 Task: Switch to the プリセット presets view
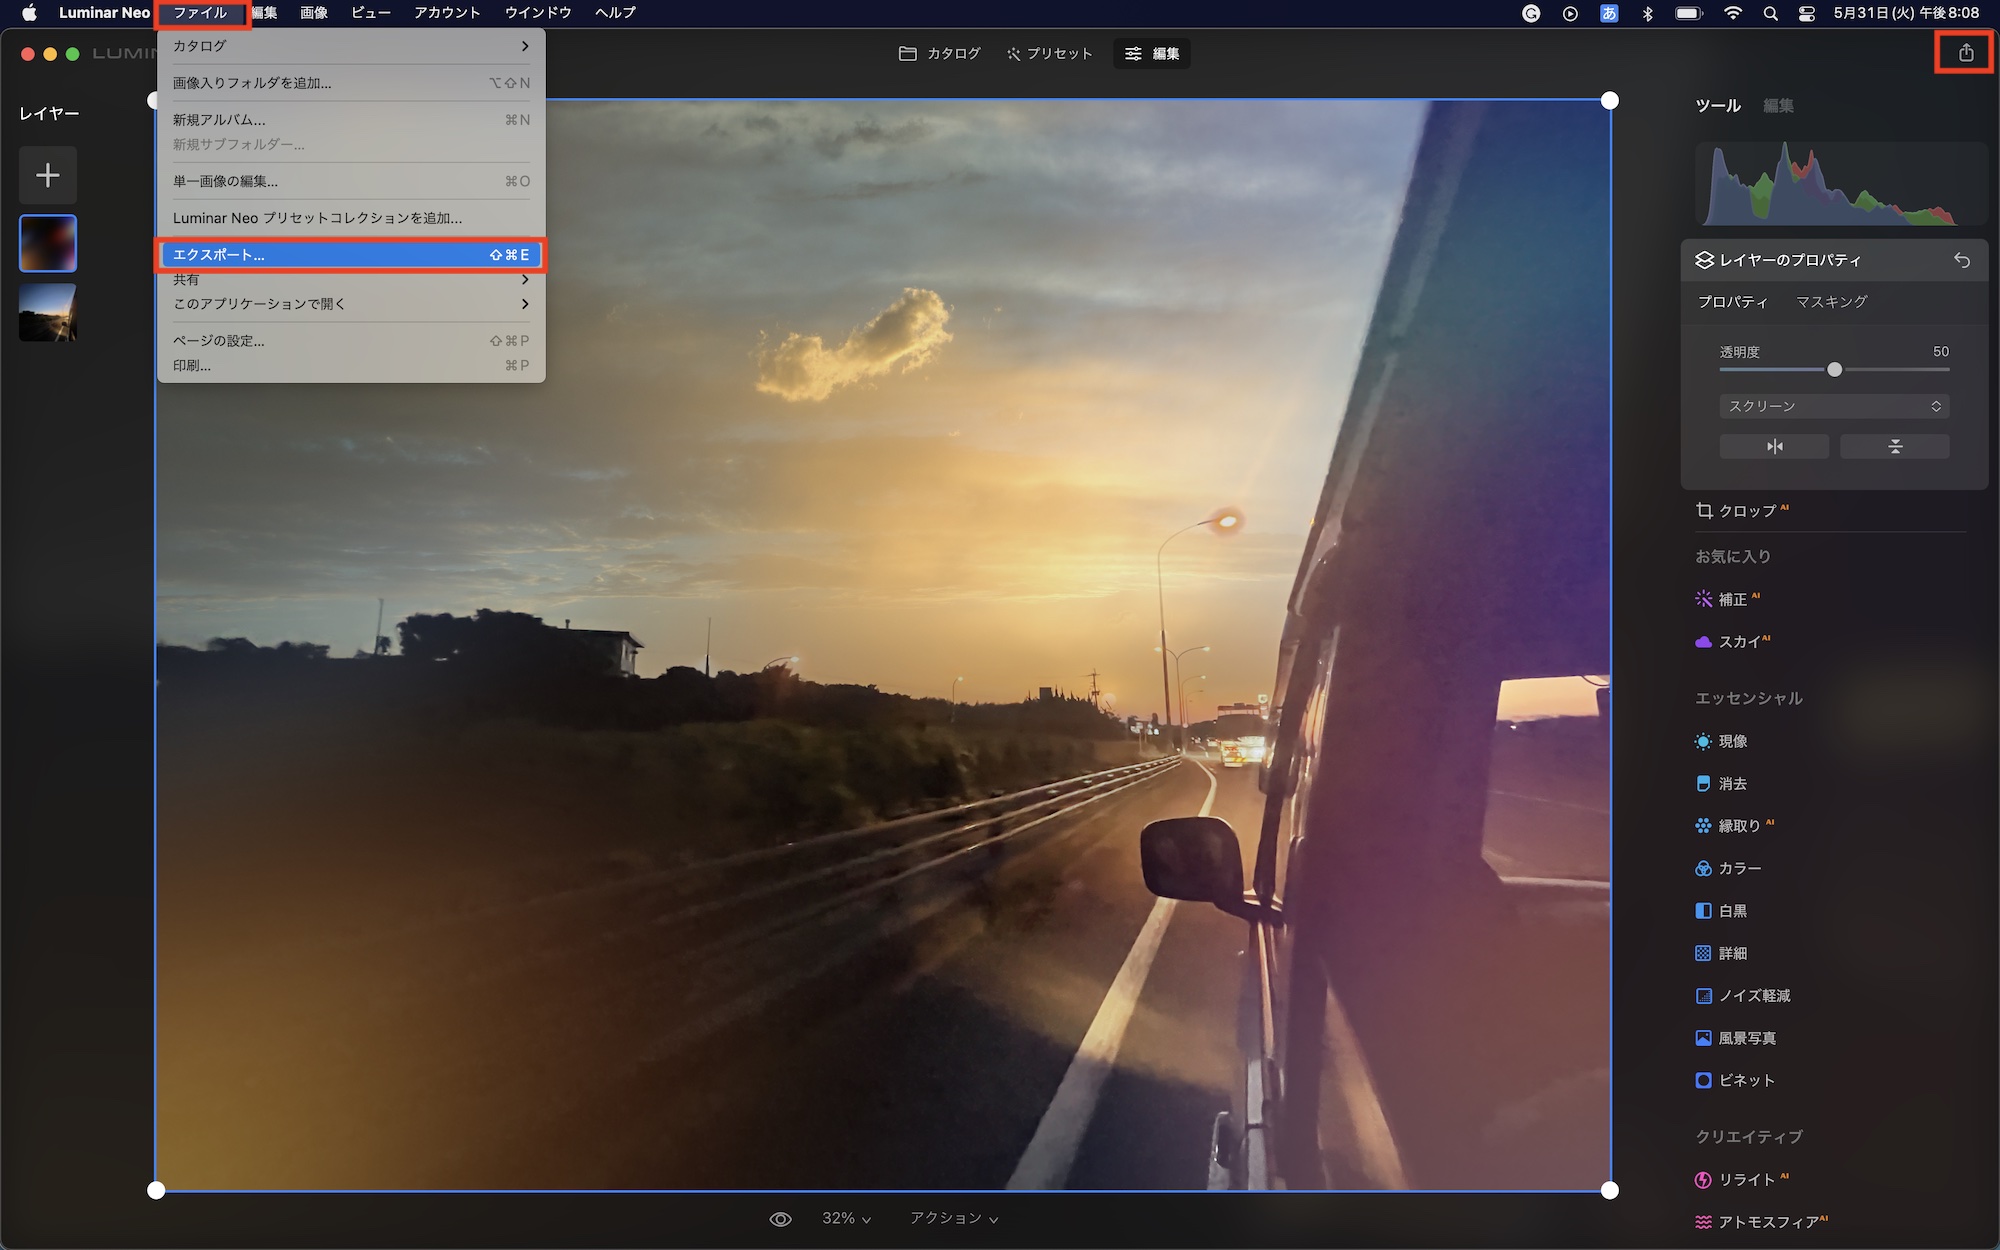click(1049, 54)
